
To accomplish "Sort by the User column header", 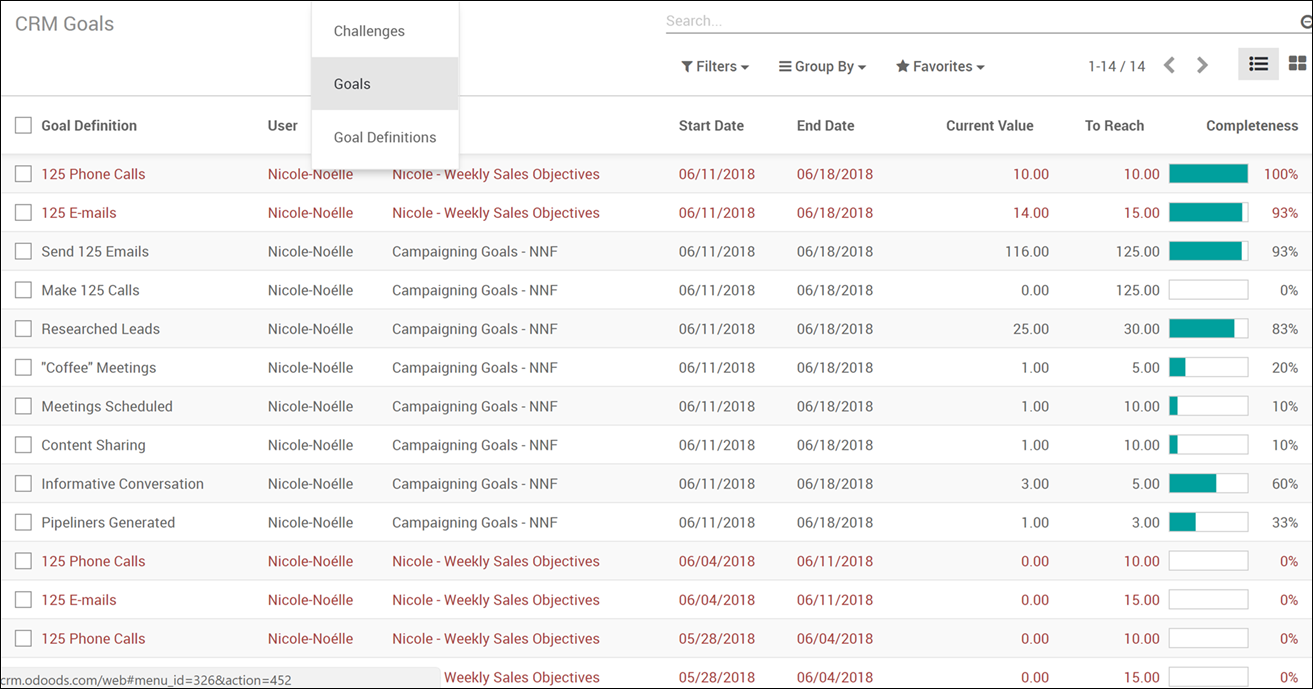I will 283,125.
